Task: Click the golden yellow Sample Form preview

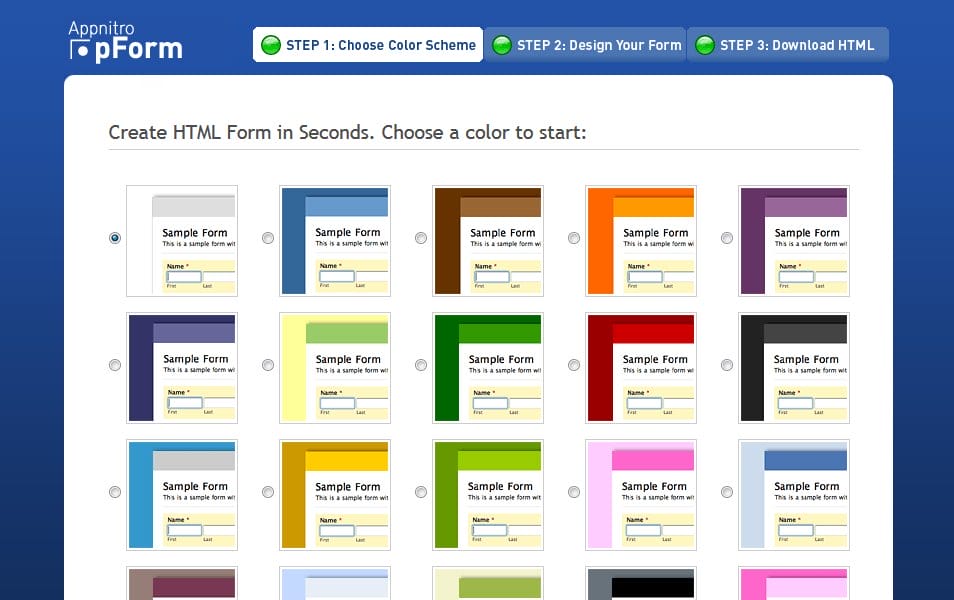Action: coord(334,493)
